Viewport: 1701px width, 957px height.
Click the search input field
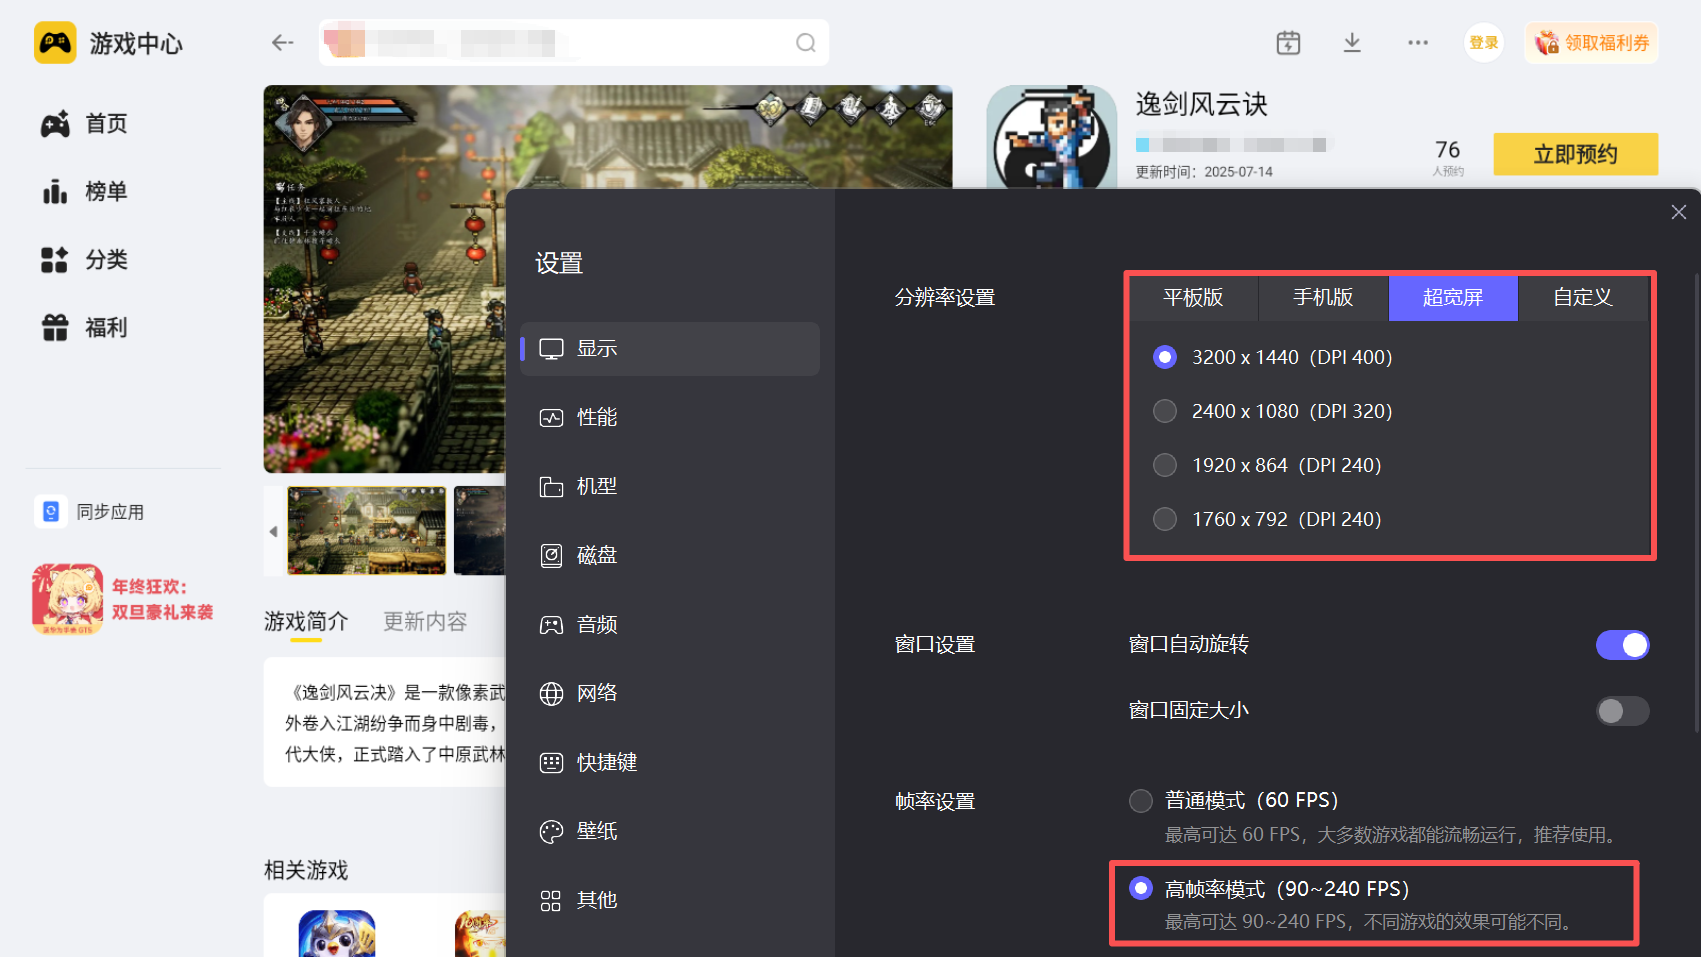(574, 43)
